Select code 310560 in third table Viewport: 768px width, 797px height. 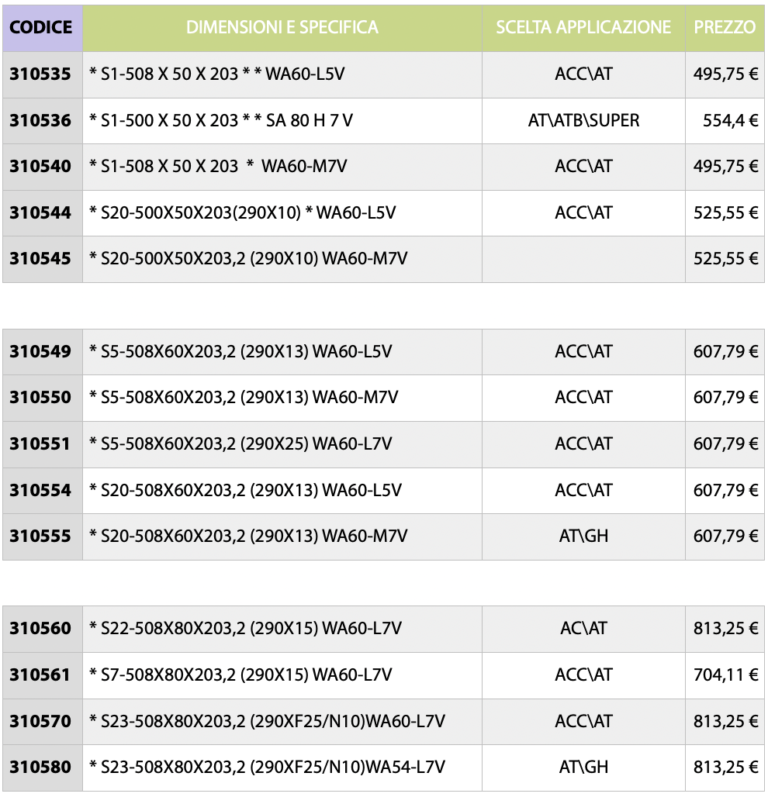[42, 629]
